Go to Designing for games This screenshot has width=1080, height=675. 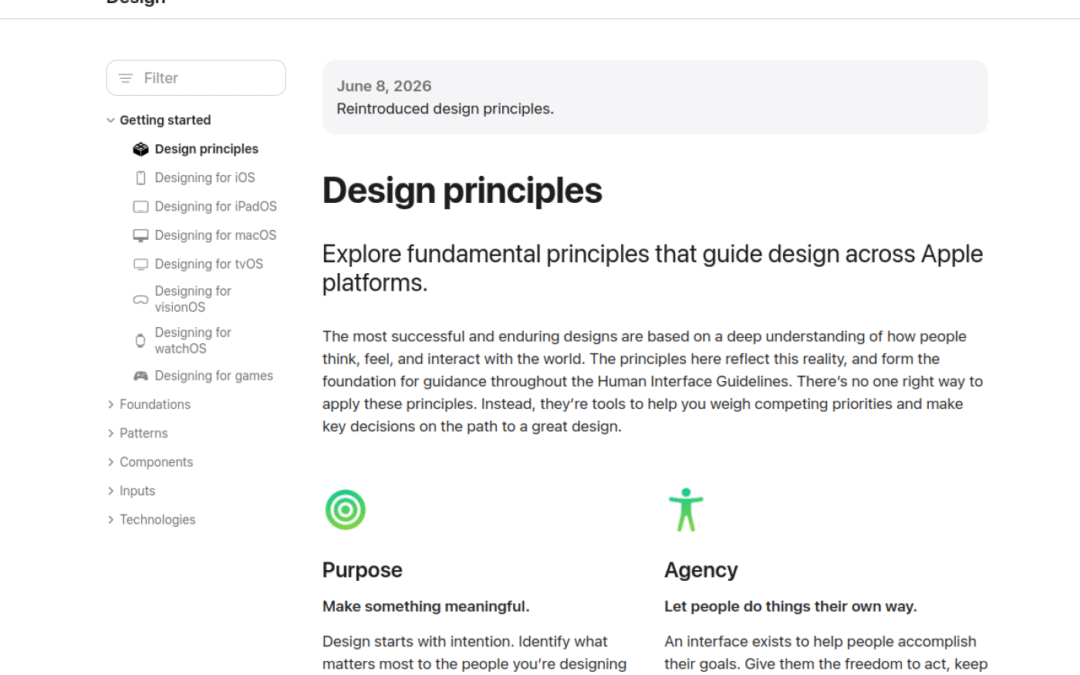[214, 376]
